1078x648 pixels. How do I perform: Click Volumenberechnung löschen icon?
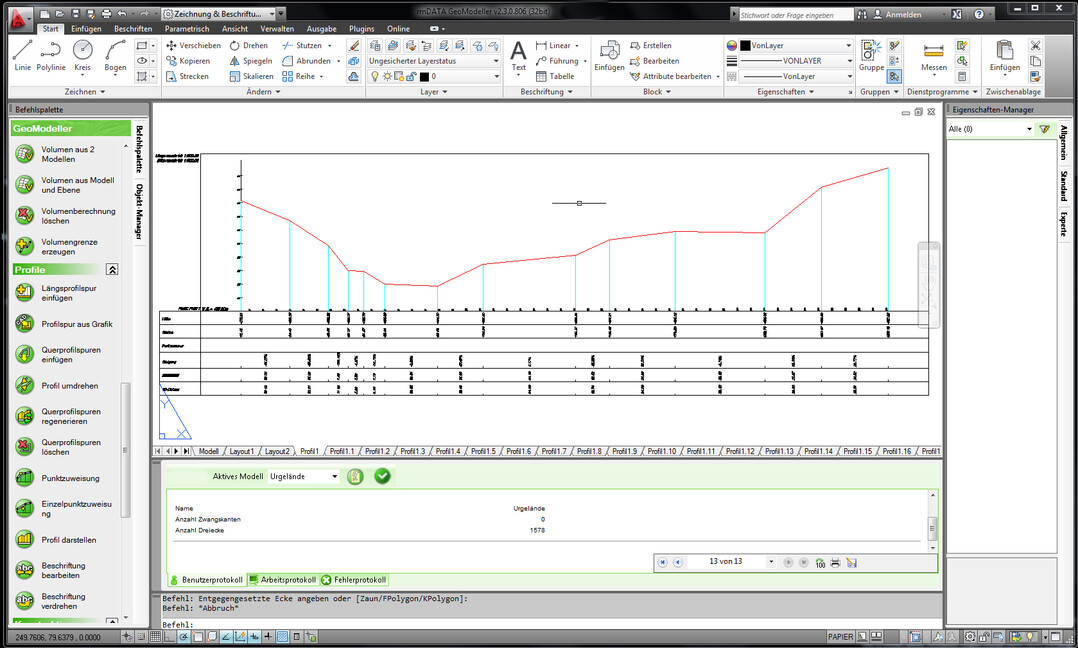pyautogui.click(x=25, y=216)
